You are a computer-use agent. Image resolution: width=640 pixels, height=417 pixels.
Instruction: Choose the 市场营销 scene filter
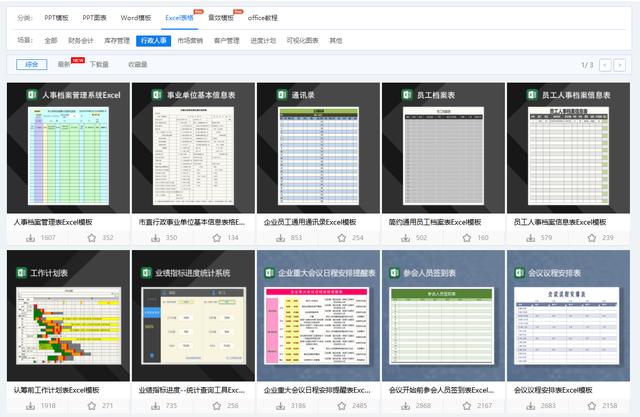pos(190,41)
